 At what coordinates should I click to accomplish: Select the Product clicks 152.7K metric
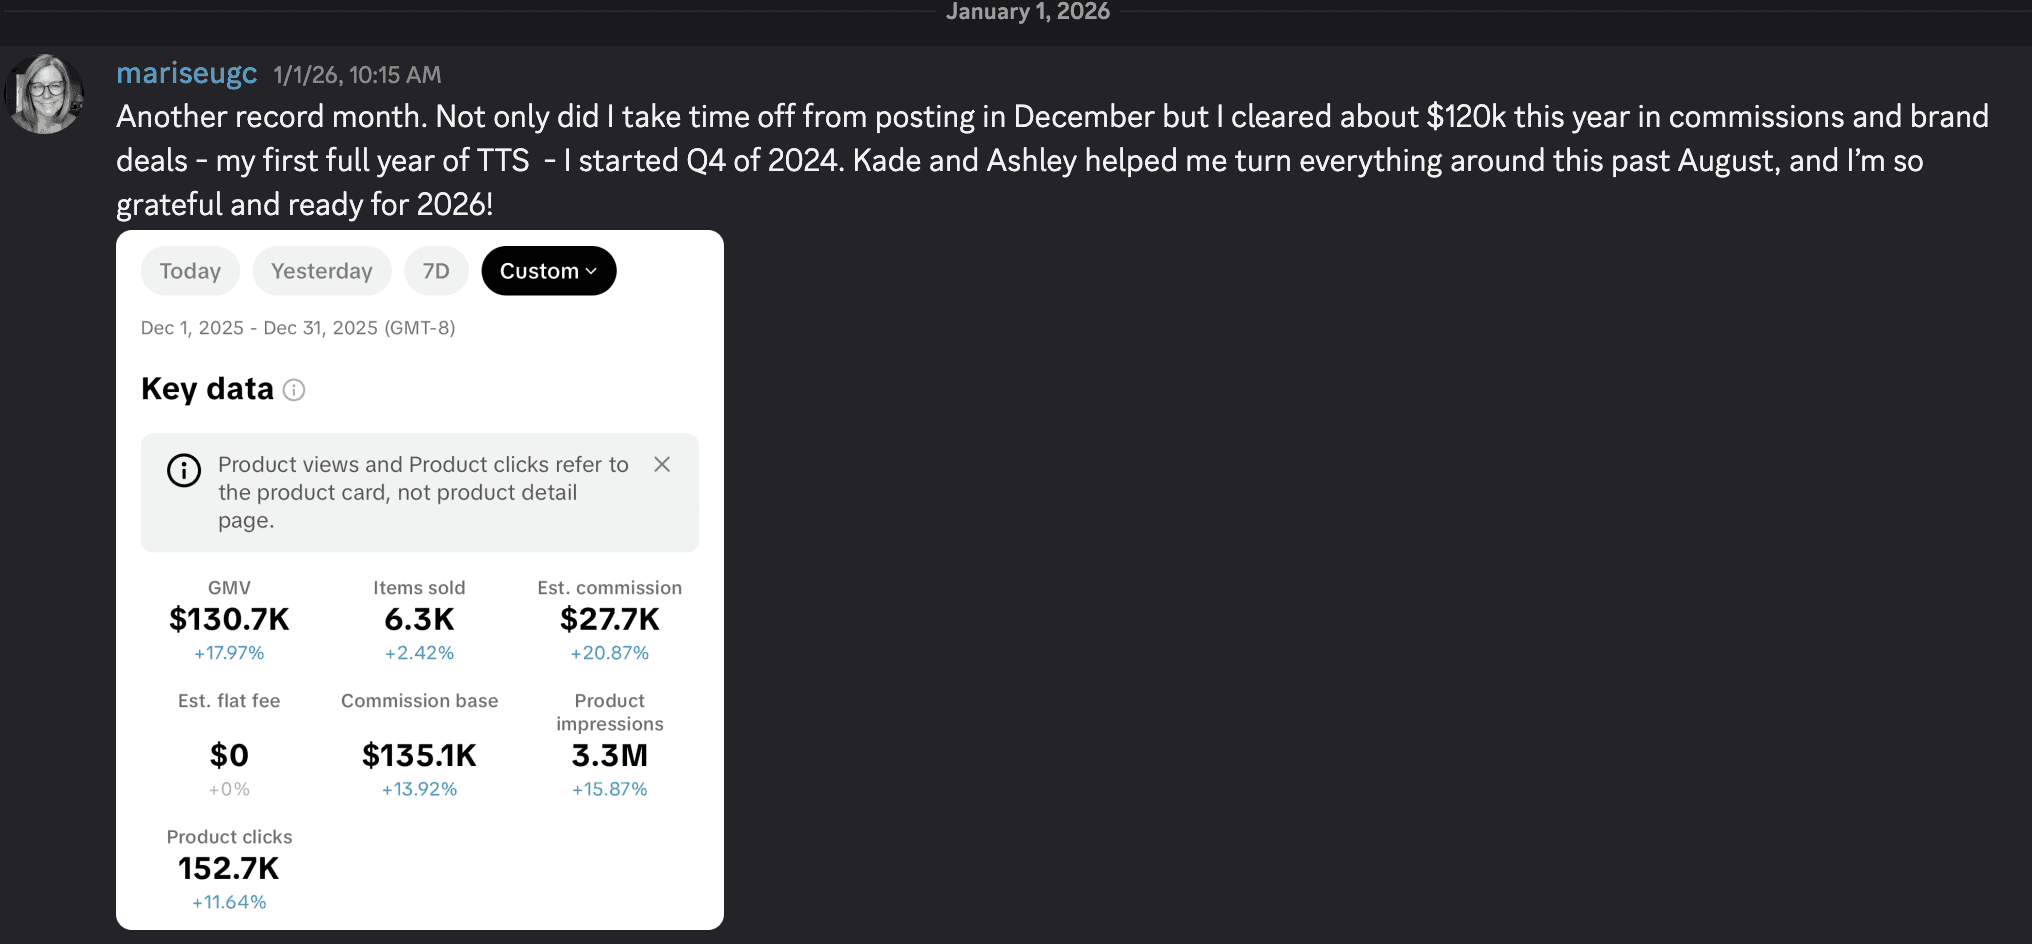[229, 868]
